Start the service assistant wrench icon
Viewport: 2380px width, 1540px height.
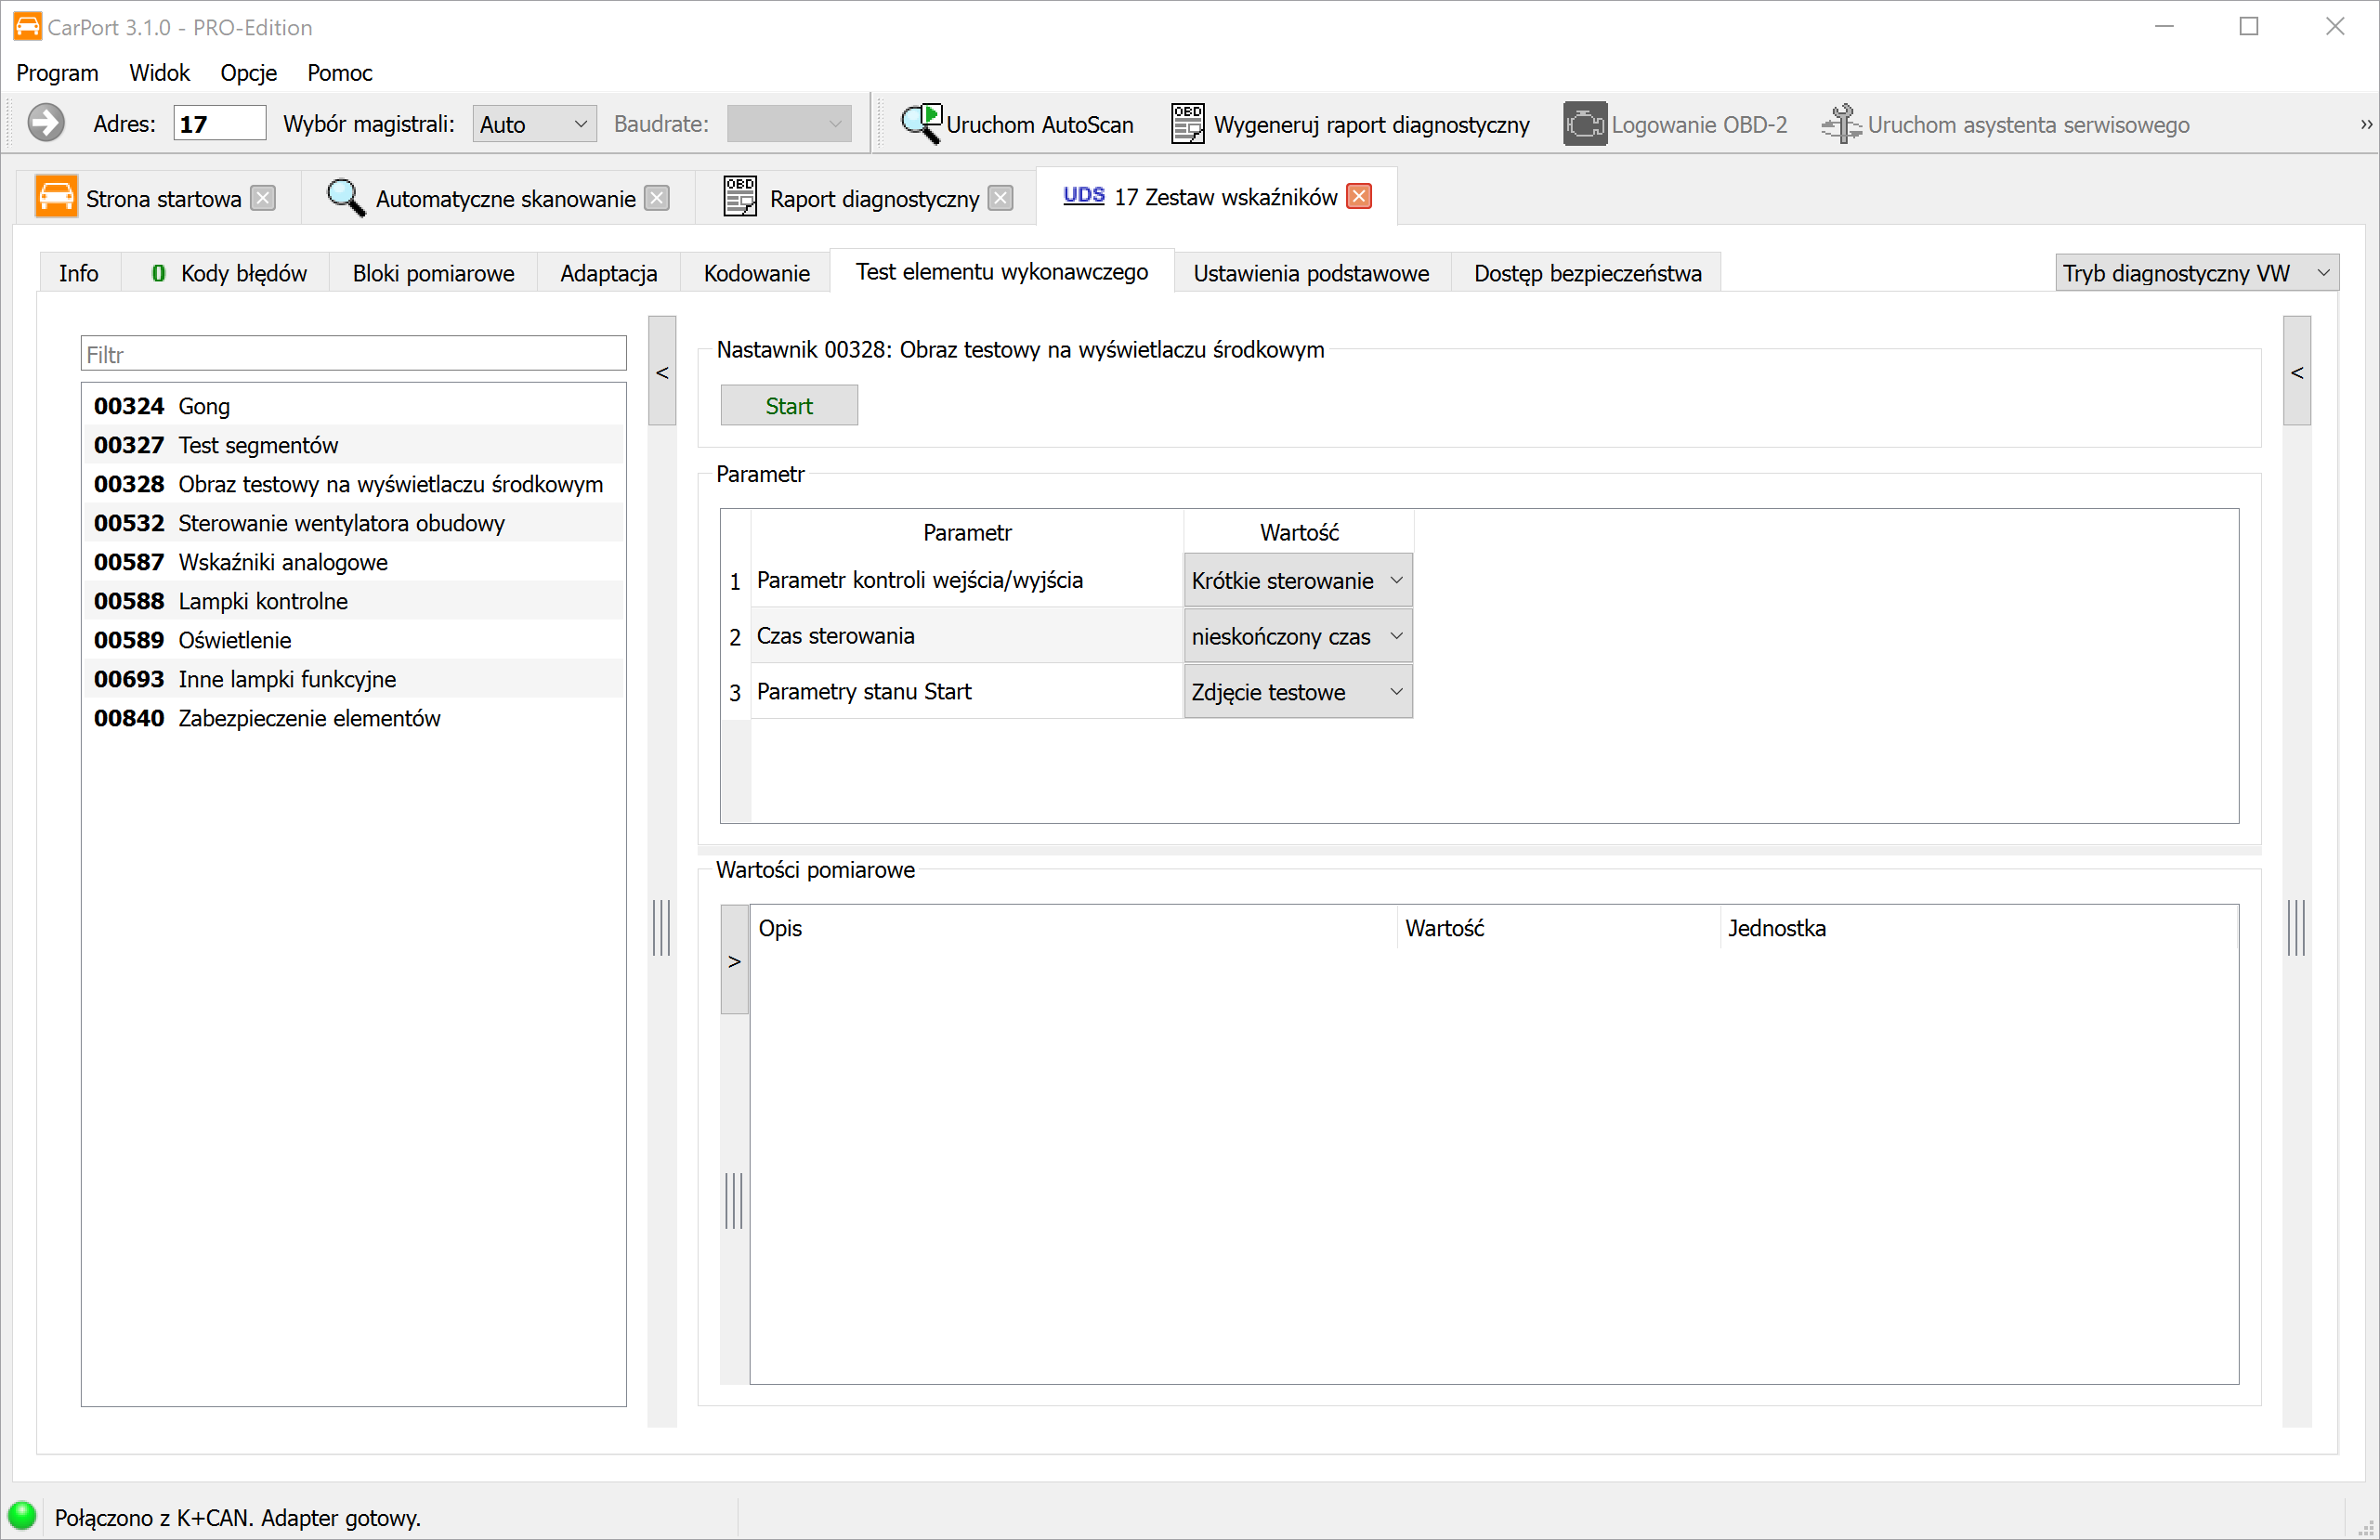pos(1840,124)
